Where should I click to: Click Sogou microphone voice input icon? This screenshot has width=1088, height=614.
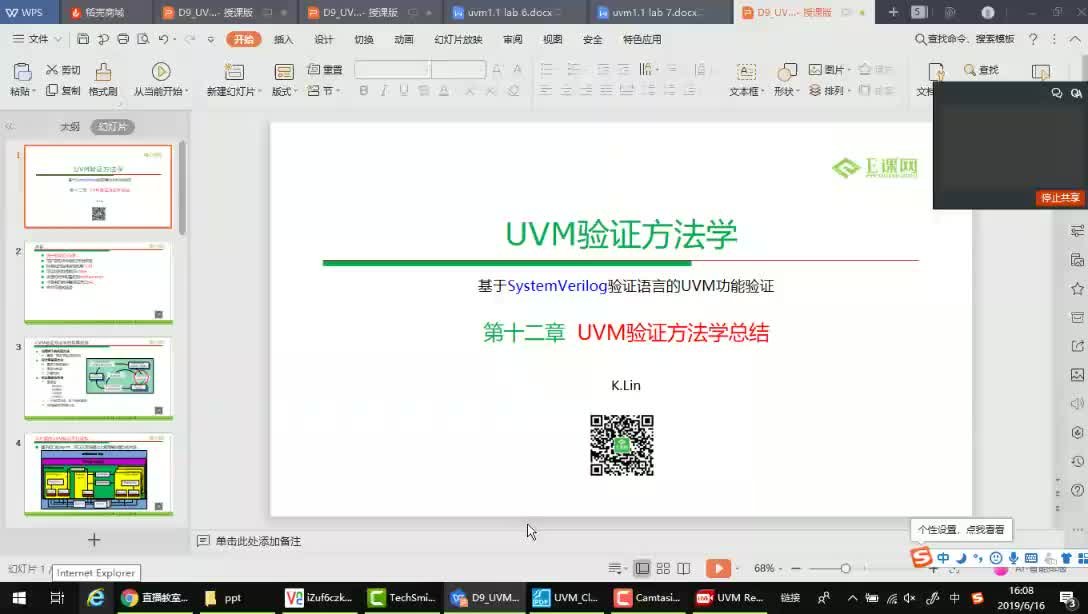1014,558
